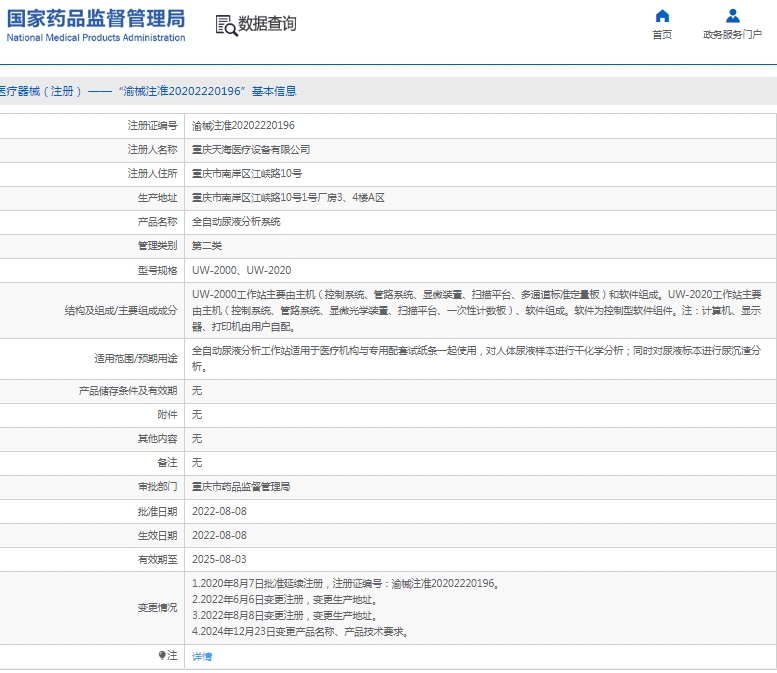Screen dimensions: 777x673
Task: Click the 政务服务门户 text label
Action: 732,35
